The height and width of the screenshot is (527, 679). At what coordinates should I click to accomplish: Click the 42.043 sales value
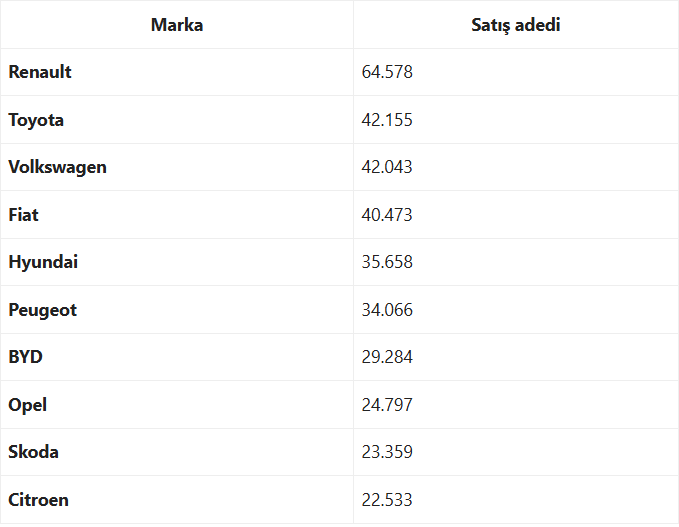tap(387, 167)
